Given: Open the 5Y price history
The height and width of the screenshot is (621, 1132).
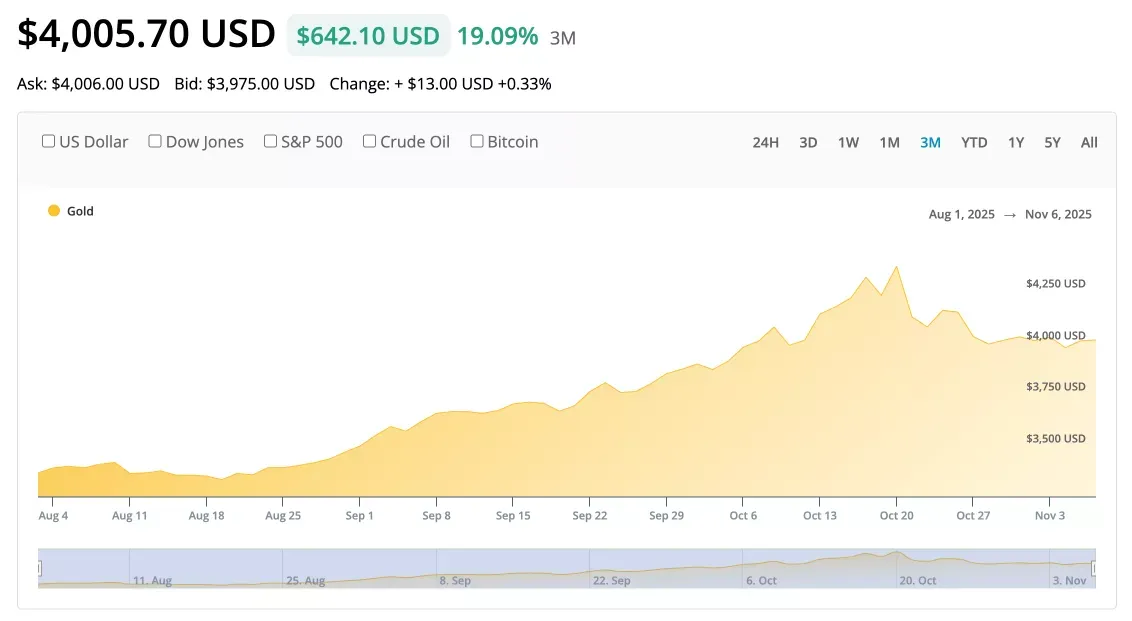Looking at the screenshot, I should pyautogui.click(x=1052, y=142).
